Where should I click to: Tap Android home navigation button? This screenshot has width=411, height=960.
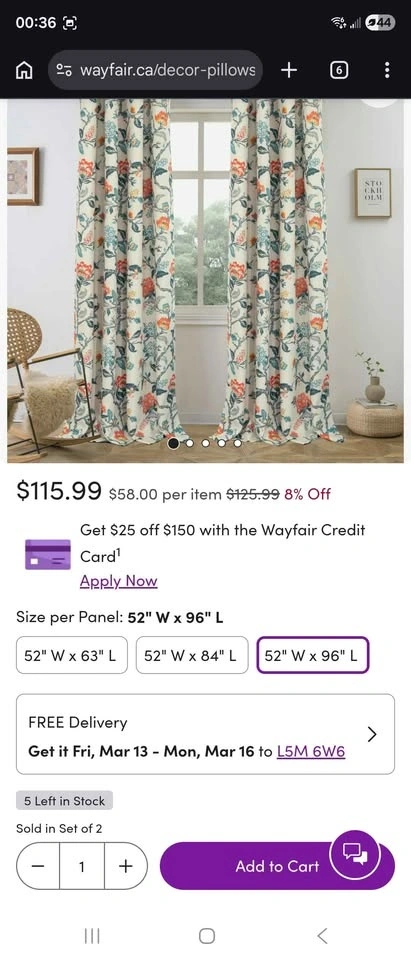point(207,935)
